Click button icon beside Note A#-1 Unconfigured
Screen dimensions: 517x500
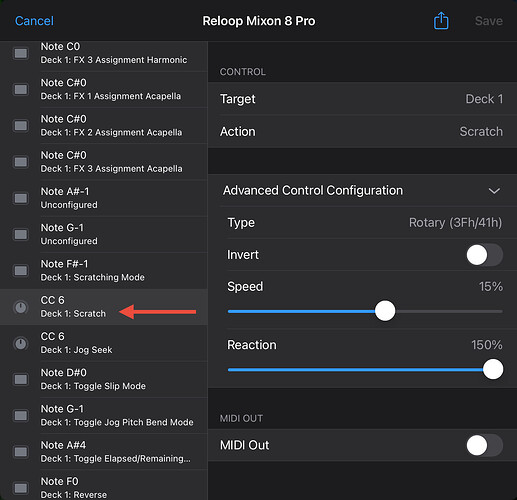pos(21,198)
